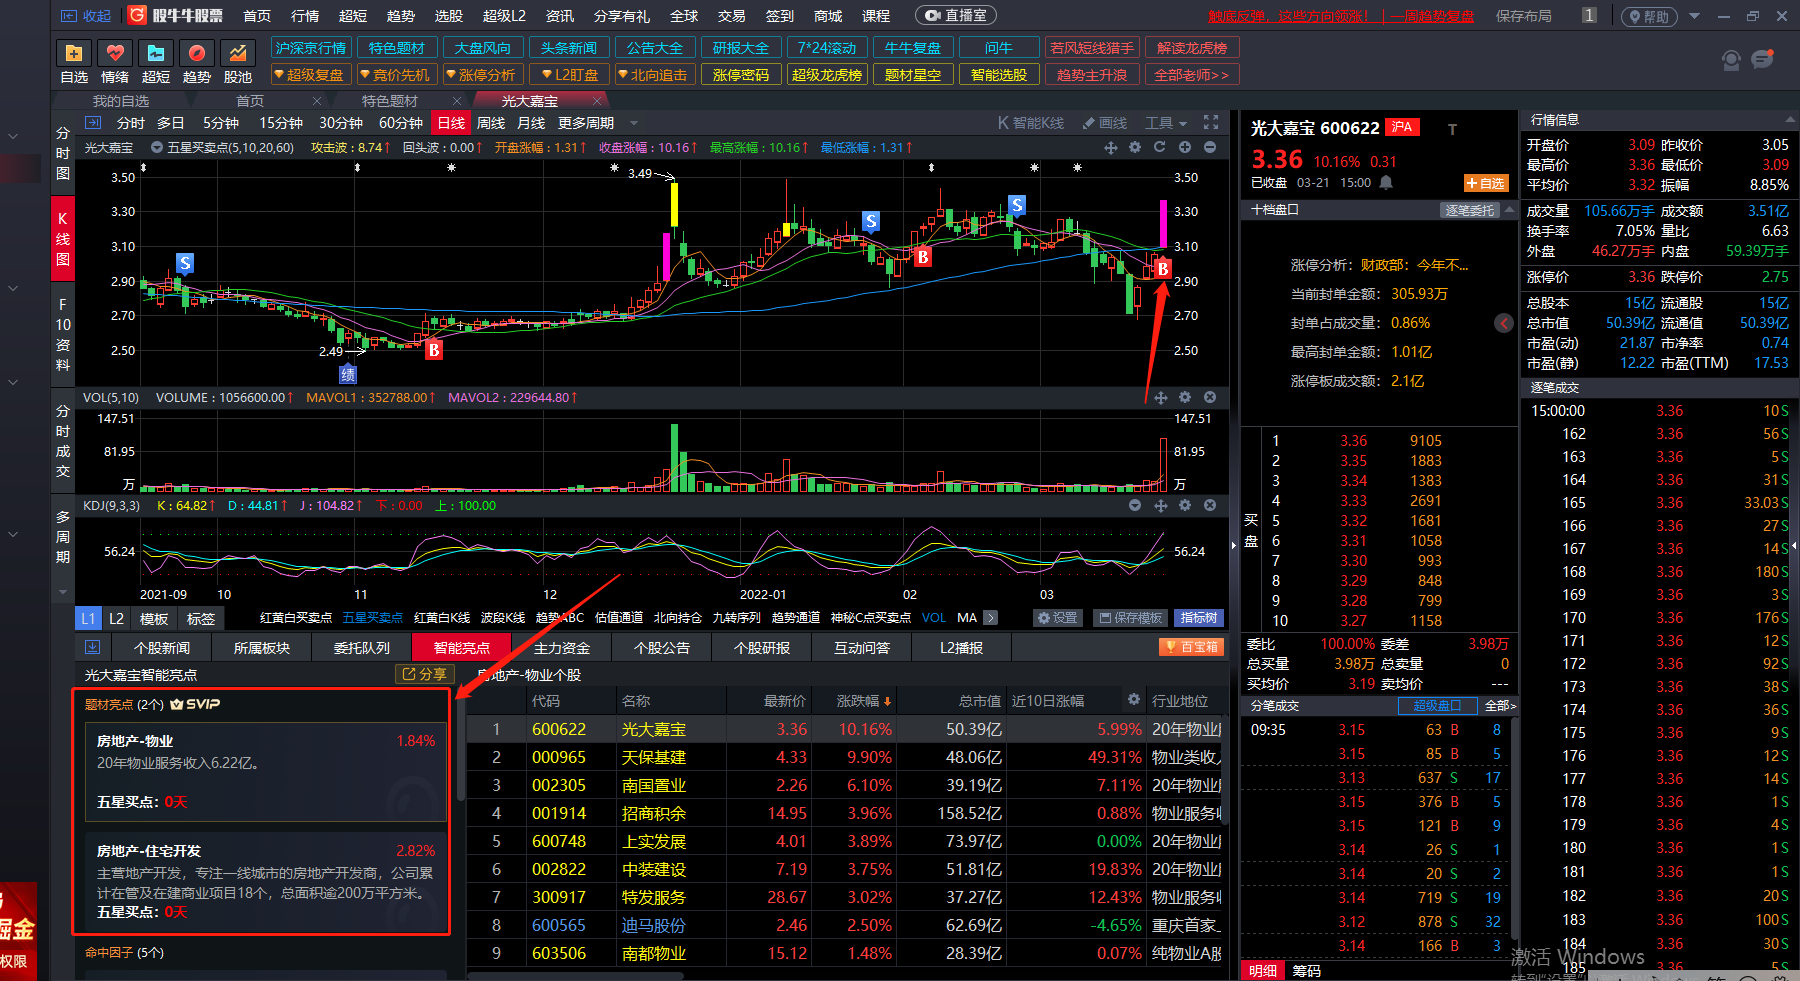Screen dimensions: 1800x981
Task: Click the fullscreen chart icon
Action: pos(1211,122)
